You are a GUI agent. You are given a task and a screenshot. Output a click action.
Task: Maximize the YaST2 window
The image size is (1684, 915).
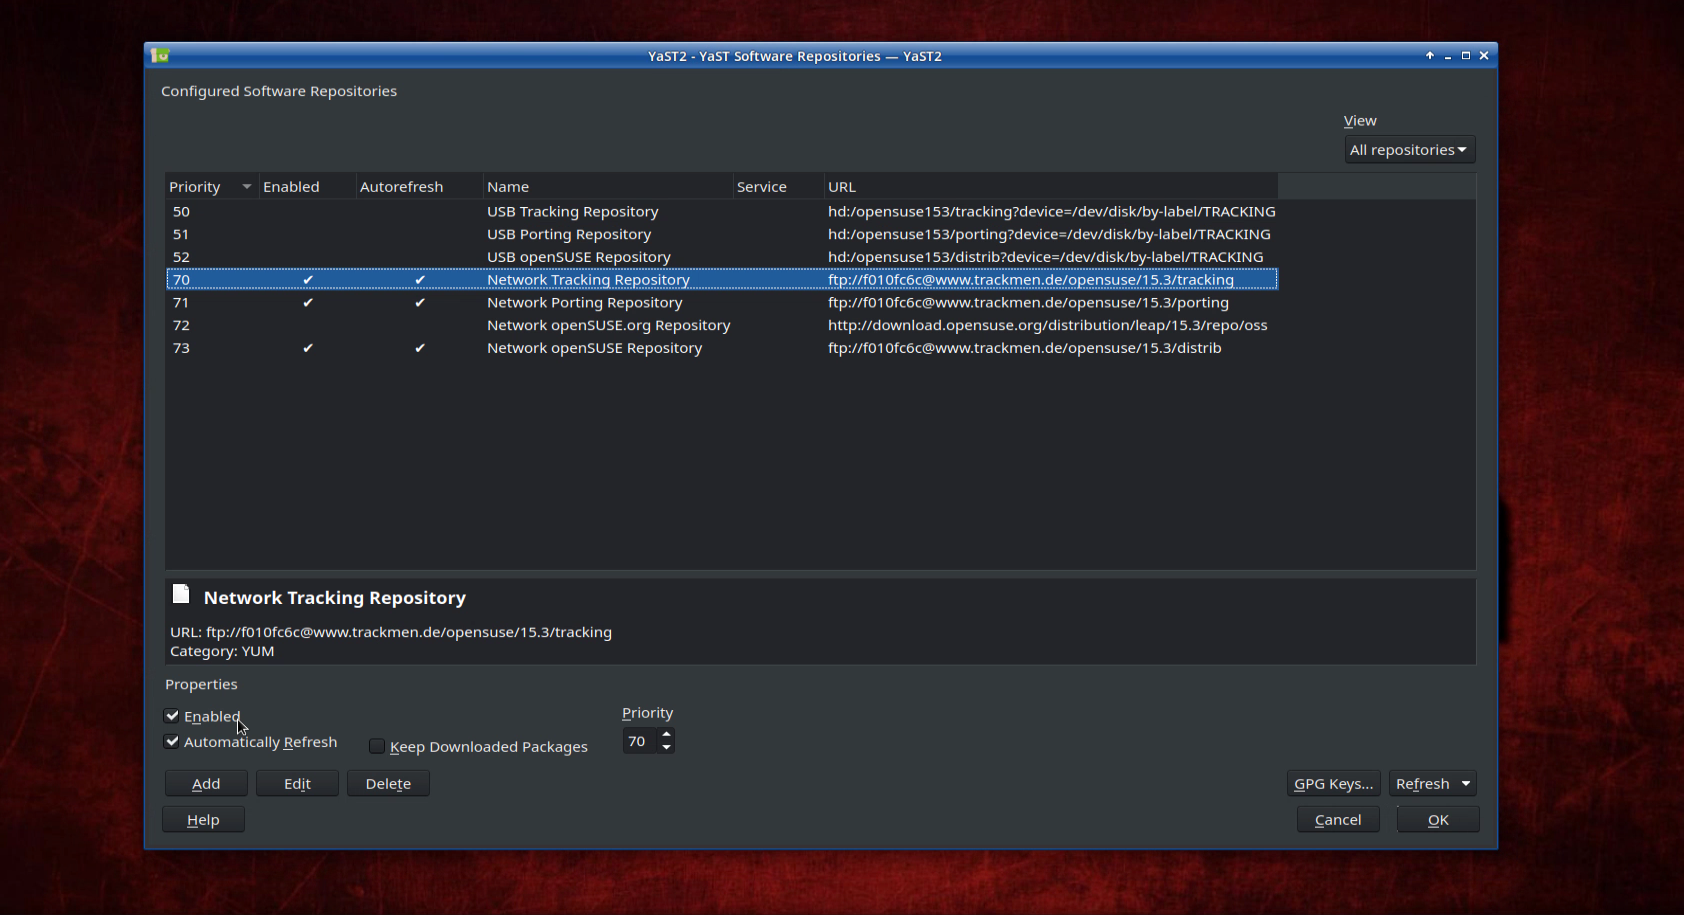pyautogui.click(x=1465, y=56)
